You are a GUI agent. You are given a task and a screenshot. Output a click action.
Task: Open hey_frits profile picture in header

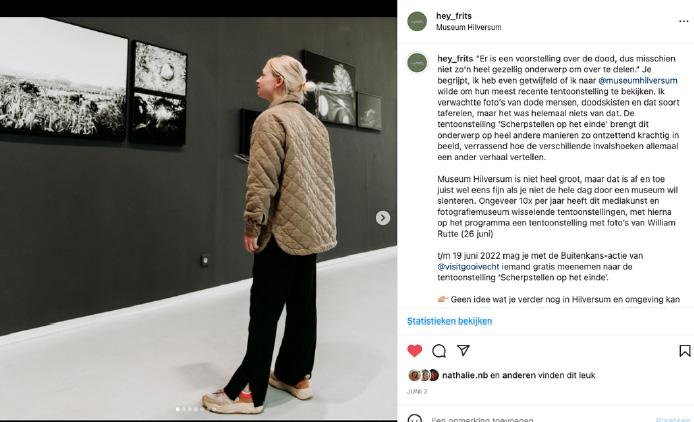click(417, 21)
